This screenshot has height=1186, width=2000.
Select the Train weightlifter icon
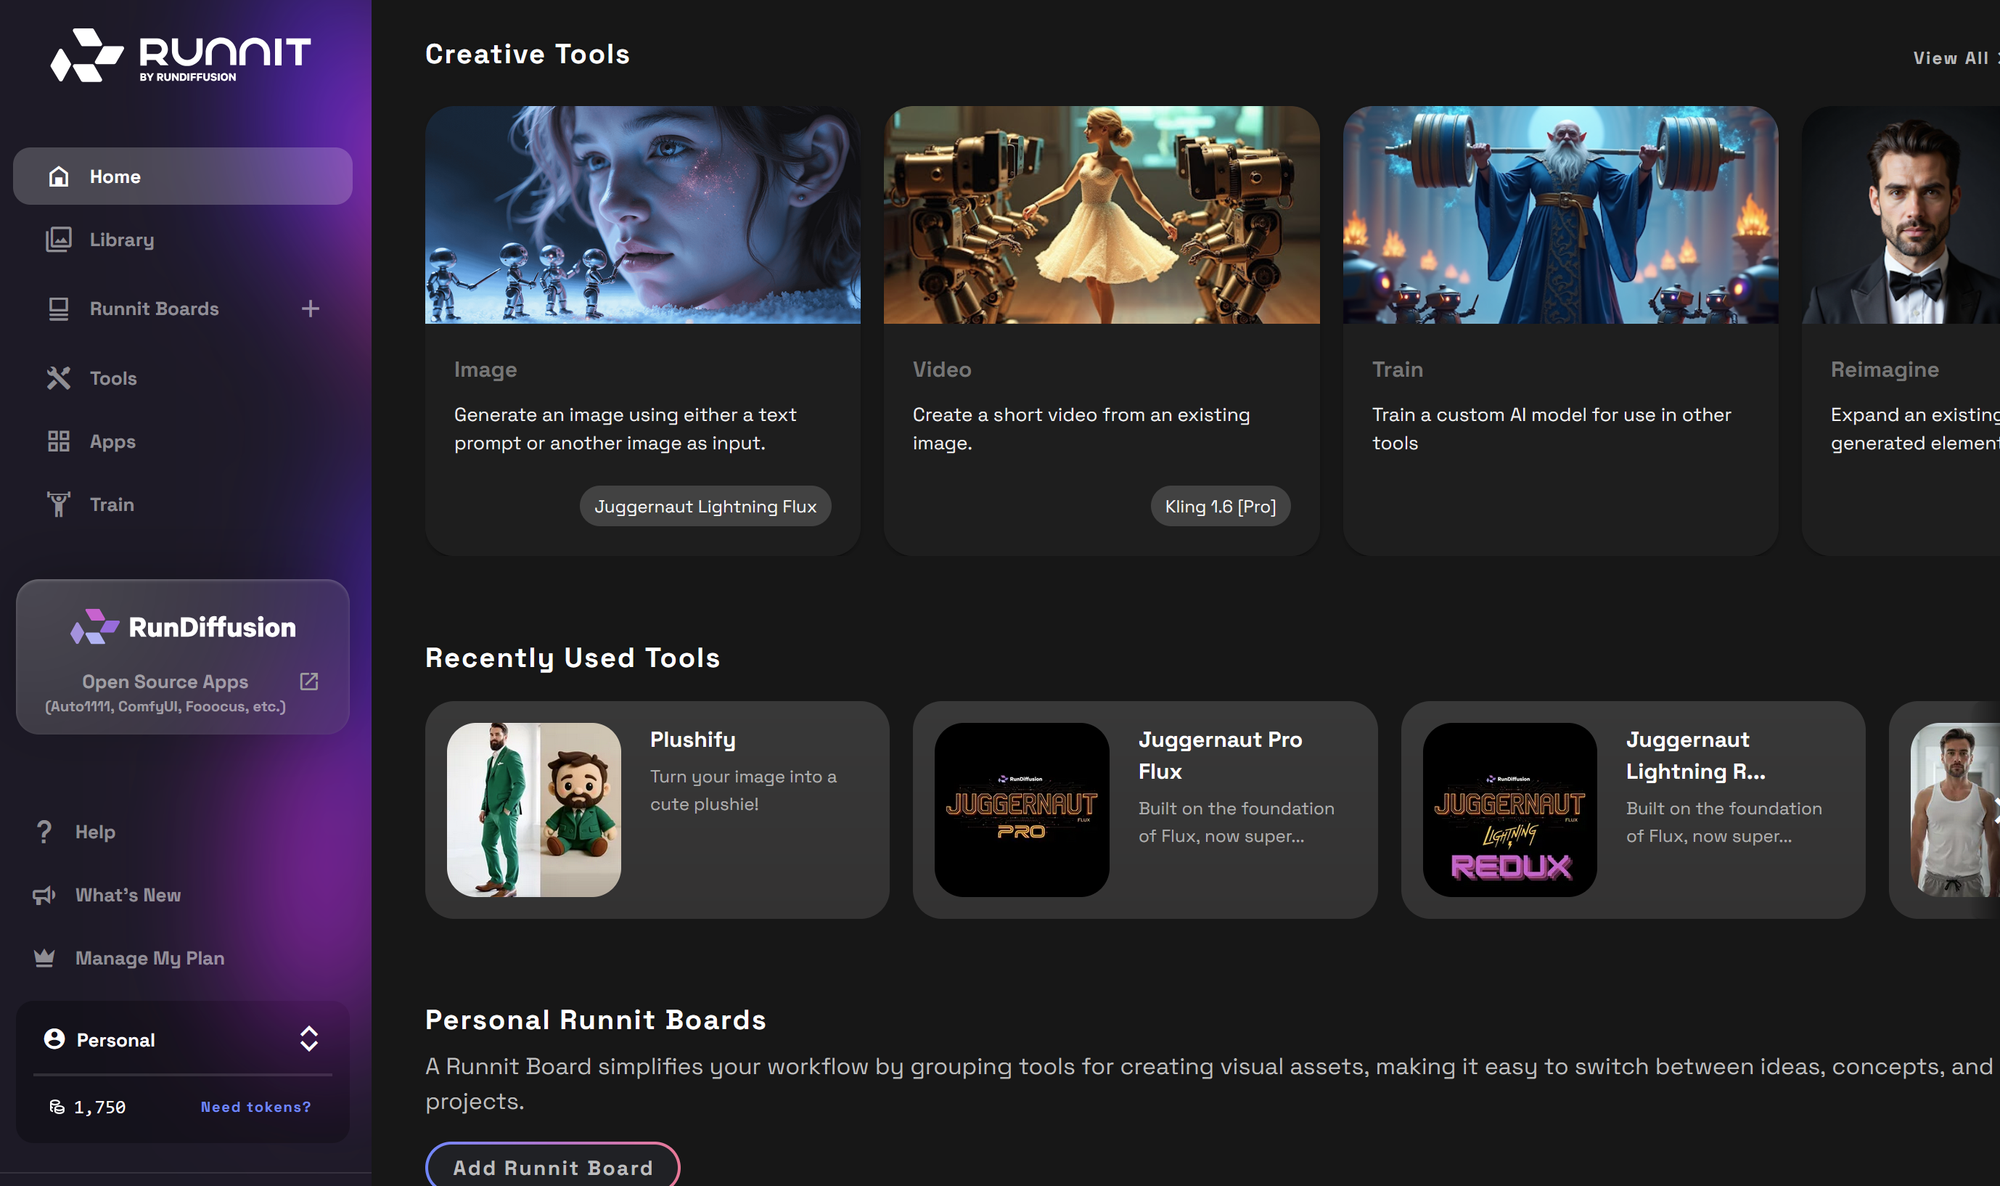click(x=59, y=504)
